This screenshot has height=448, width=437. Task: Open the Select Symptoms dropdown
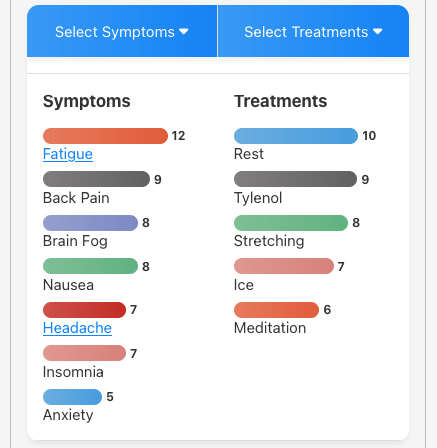pos(122,31)
